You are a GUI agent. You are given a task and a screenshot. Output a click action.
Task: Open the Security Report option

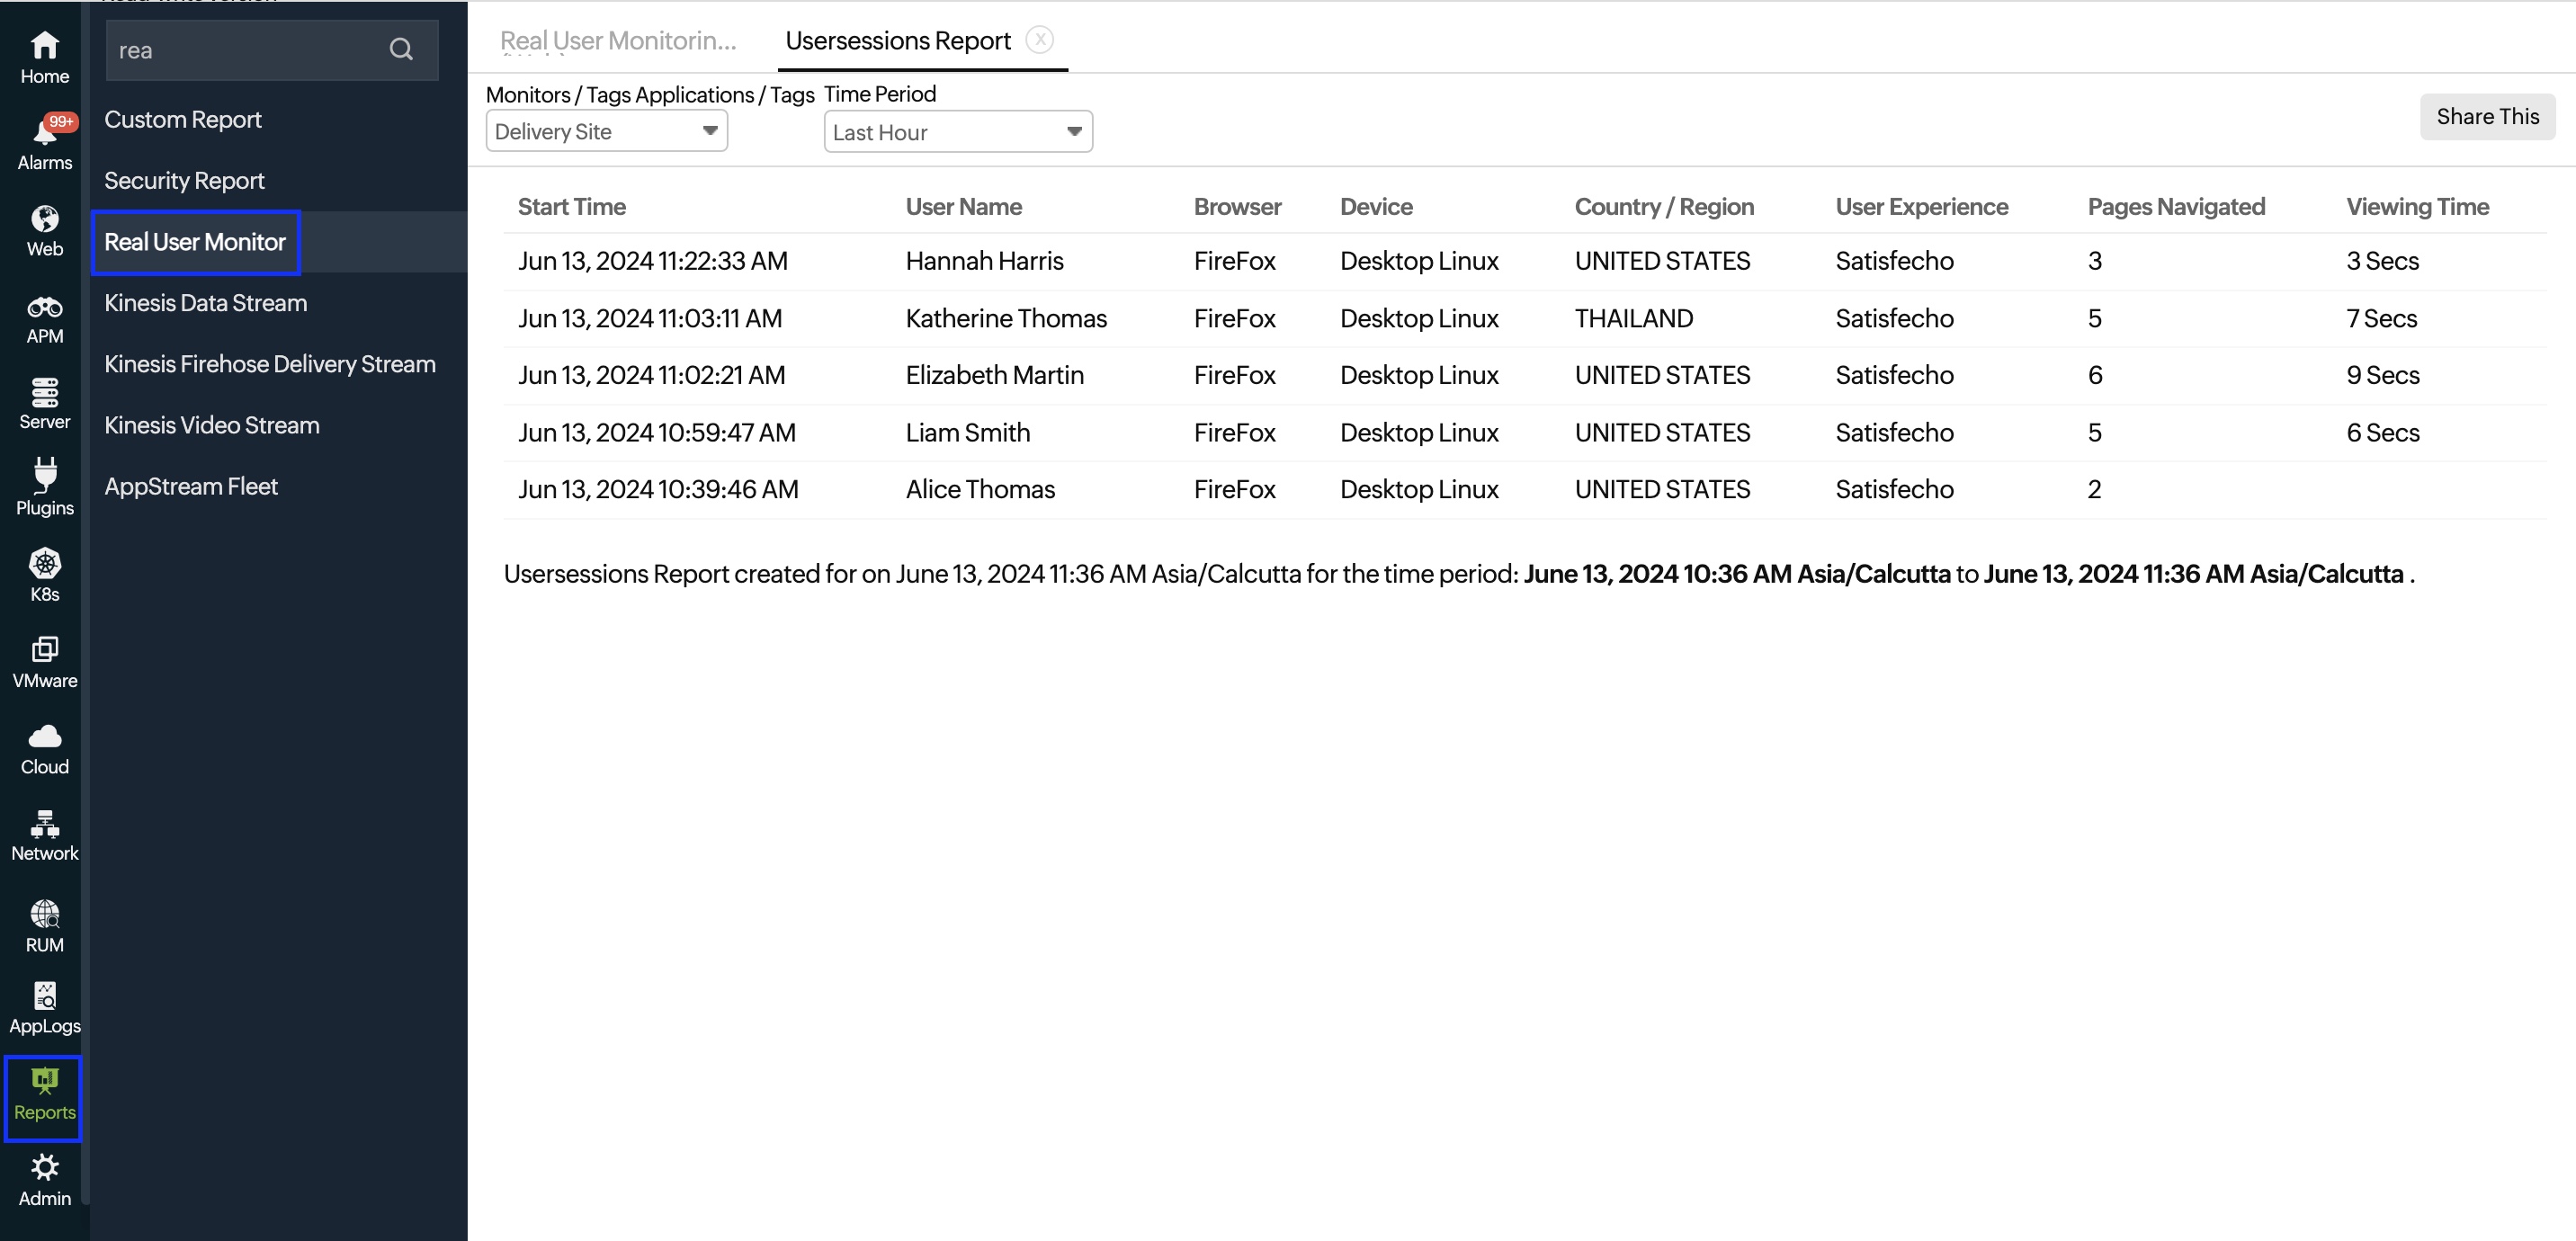coord(184,180)
